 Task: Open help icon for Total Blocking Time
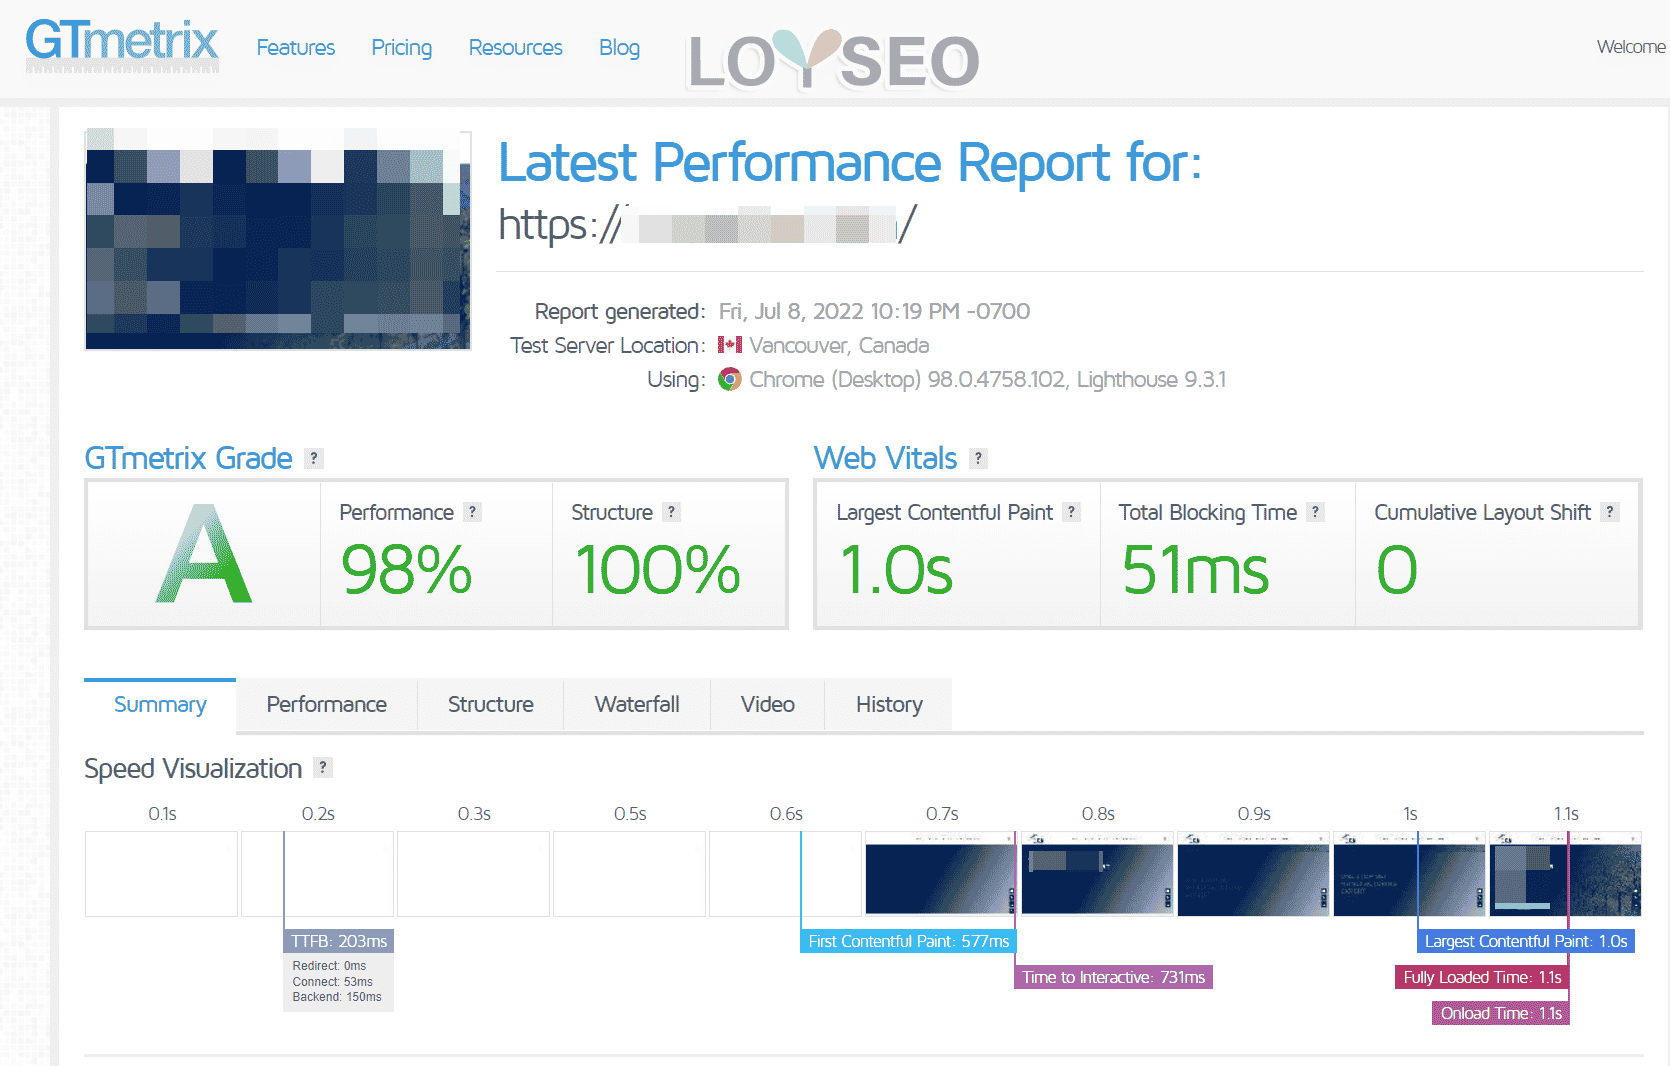(x=1316, y=512)
